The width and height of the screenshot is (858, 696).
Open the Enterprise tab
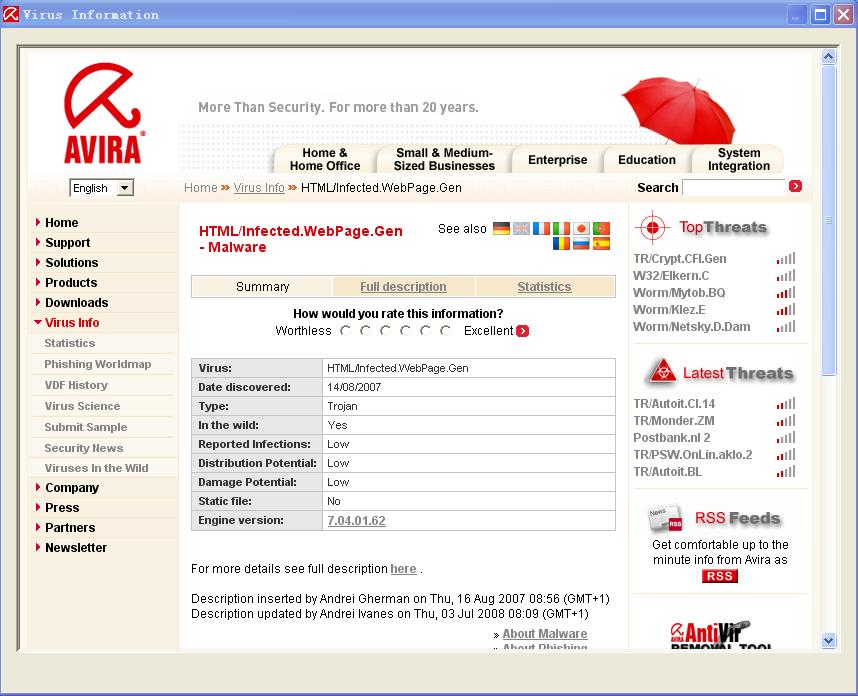coord(558,160)
